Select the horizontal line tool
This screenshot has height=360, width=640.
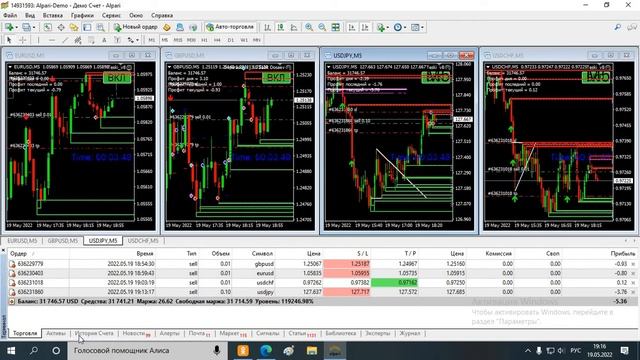pyautogui.click(x=51, y=40)
